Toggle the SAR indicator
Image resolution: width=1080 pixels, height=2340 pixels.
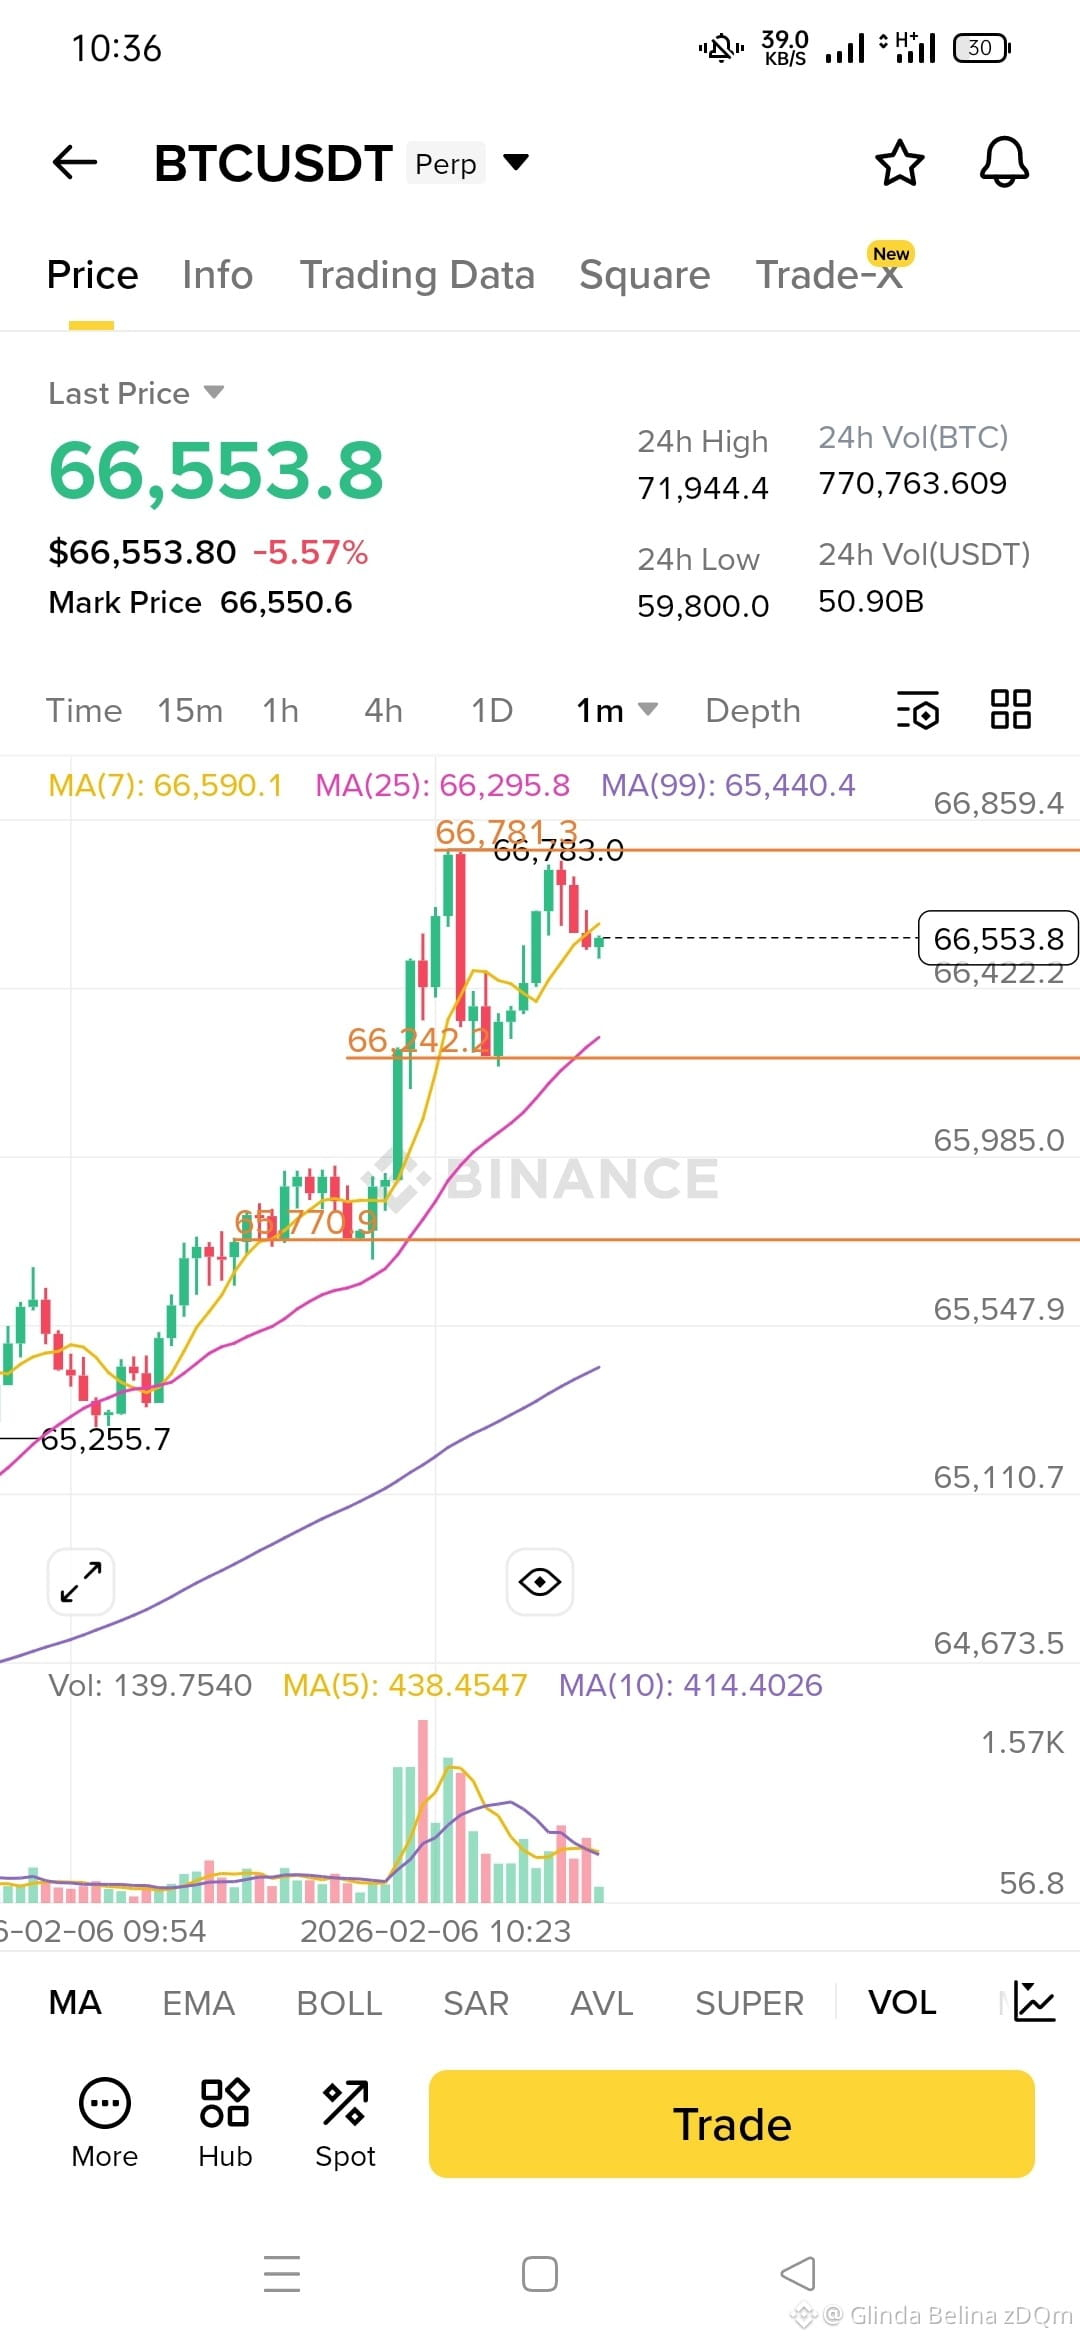tap(476, 2002)
